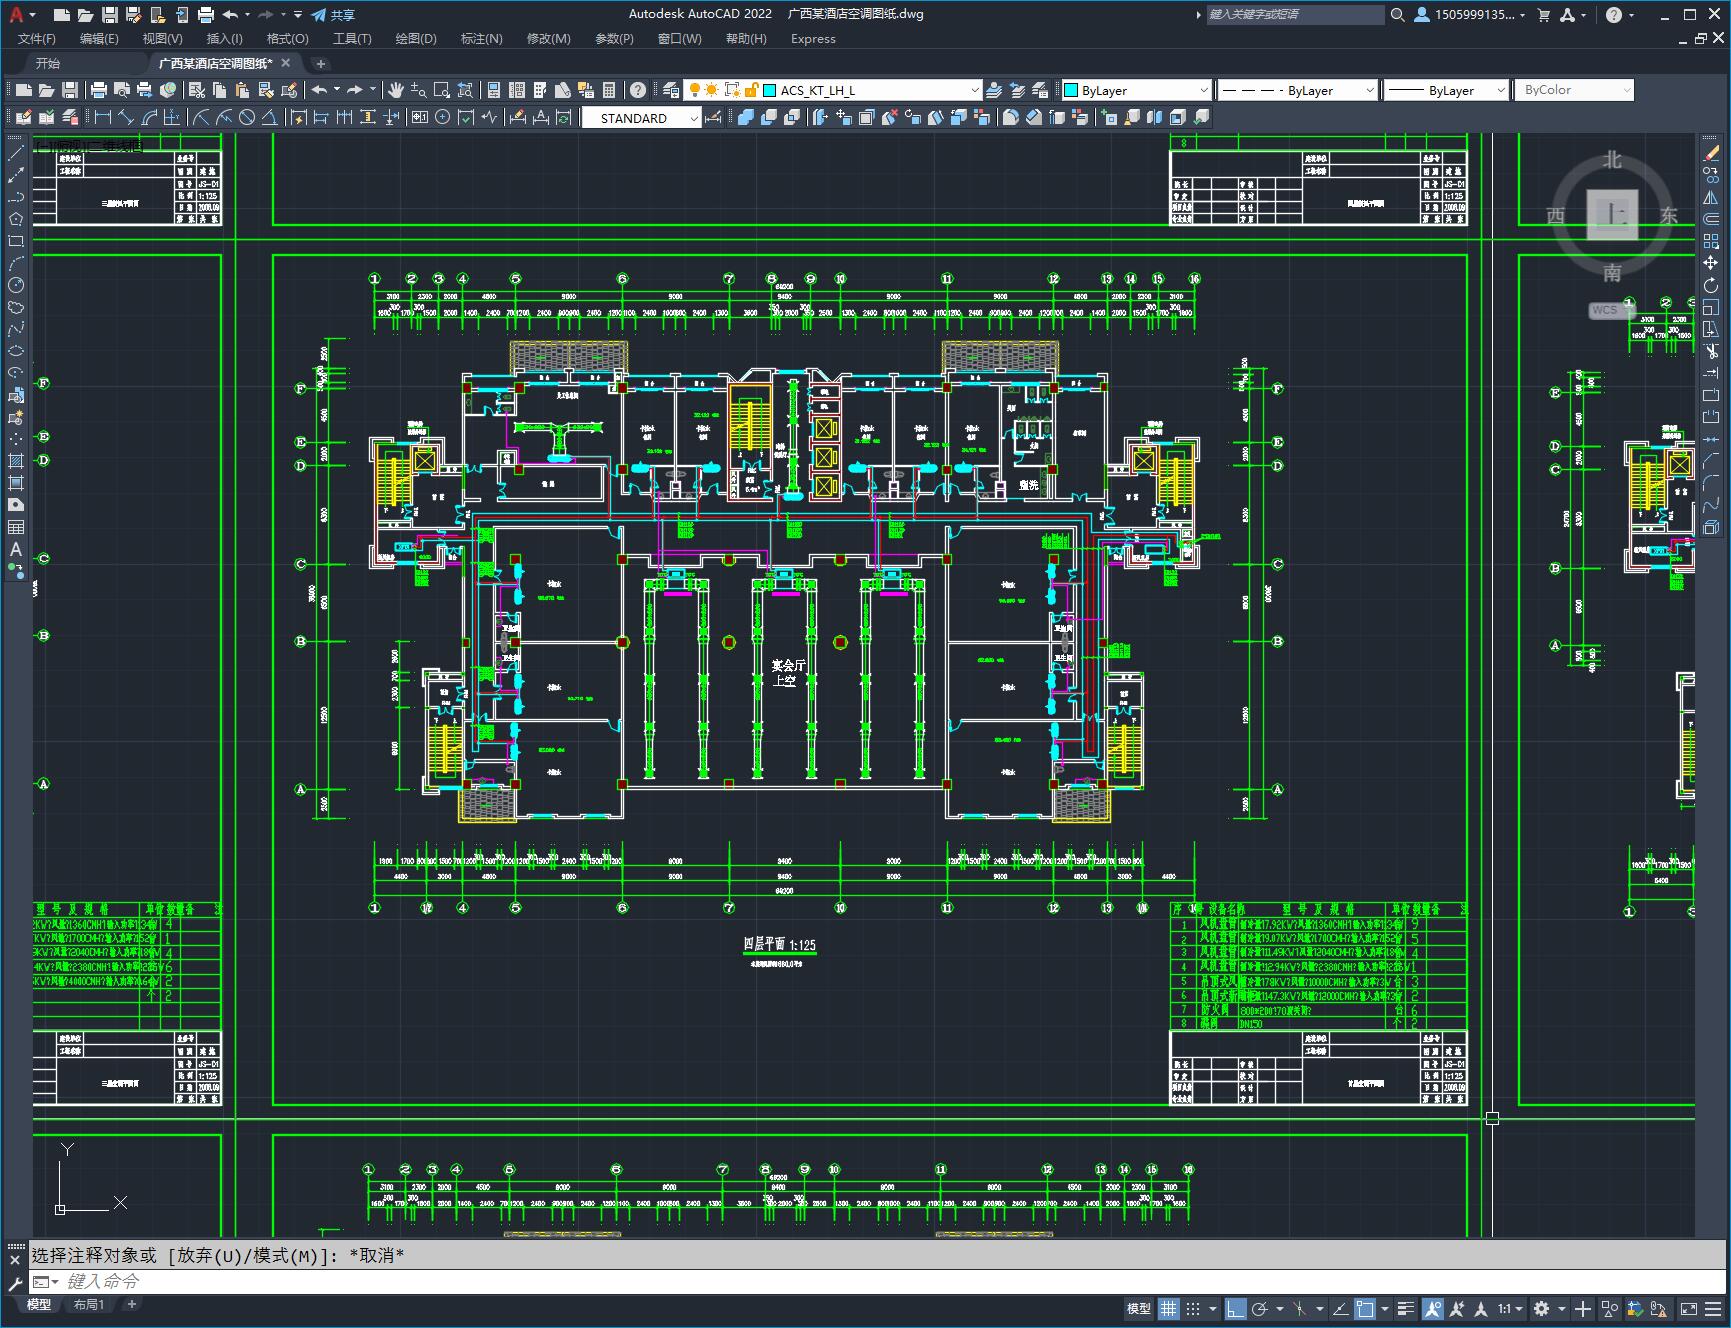The height and width of the screenshot is (1328, 1731).
Task: Add new layout with plus button
Action: 132,1304
